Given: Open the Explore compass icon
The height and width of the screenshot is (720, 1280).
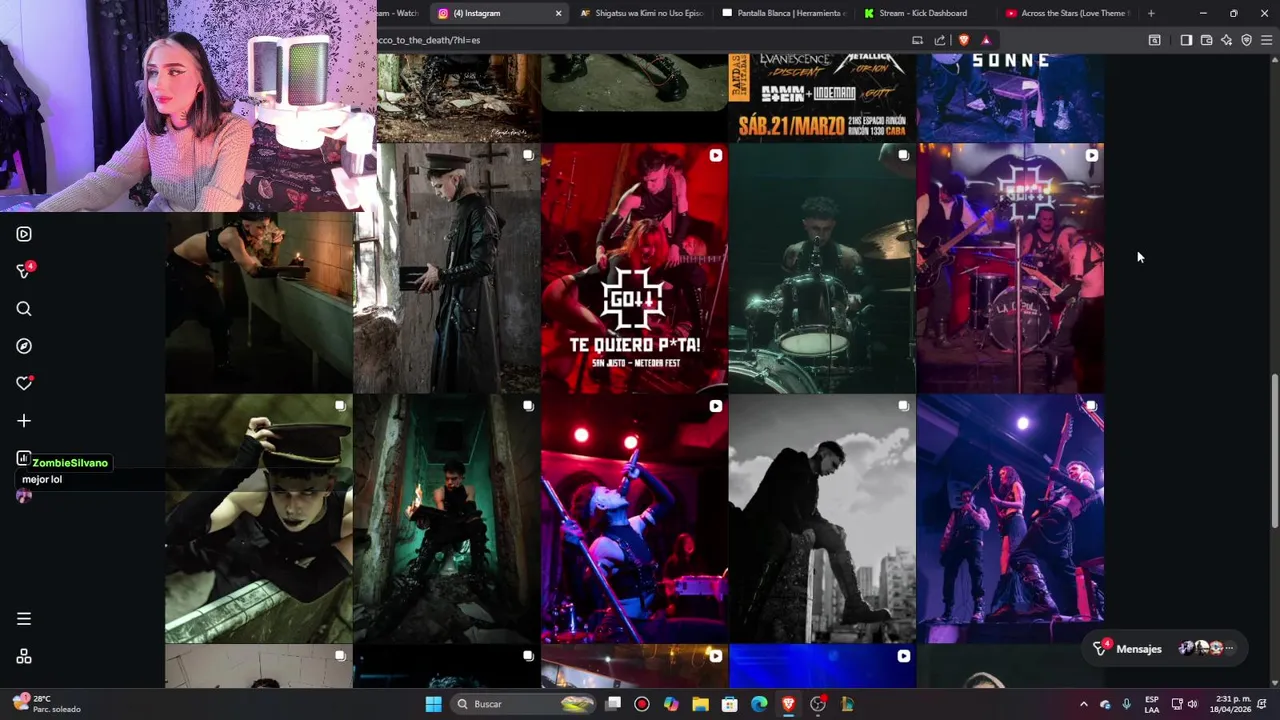Looking at the screenshot, I should coord(24,346).
